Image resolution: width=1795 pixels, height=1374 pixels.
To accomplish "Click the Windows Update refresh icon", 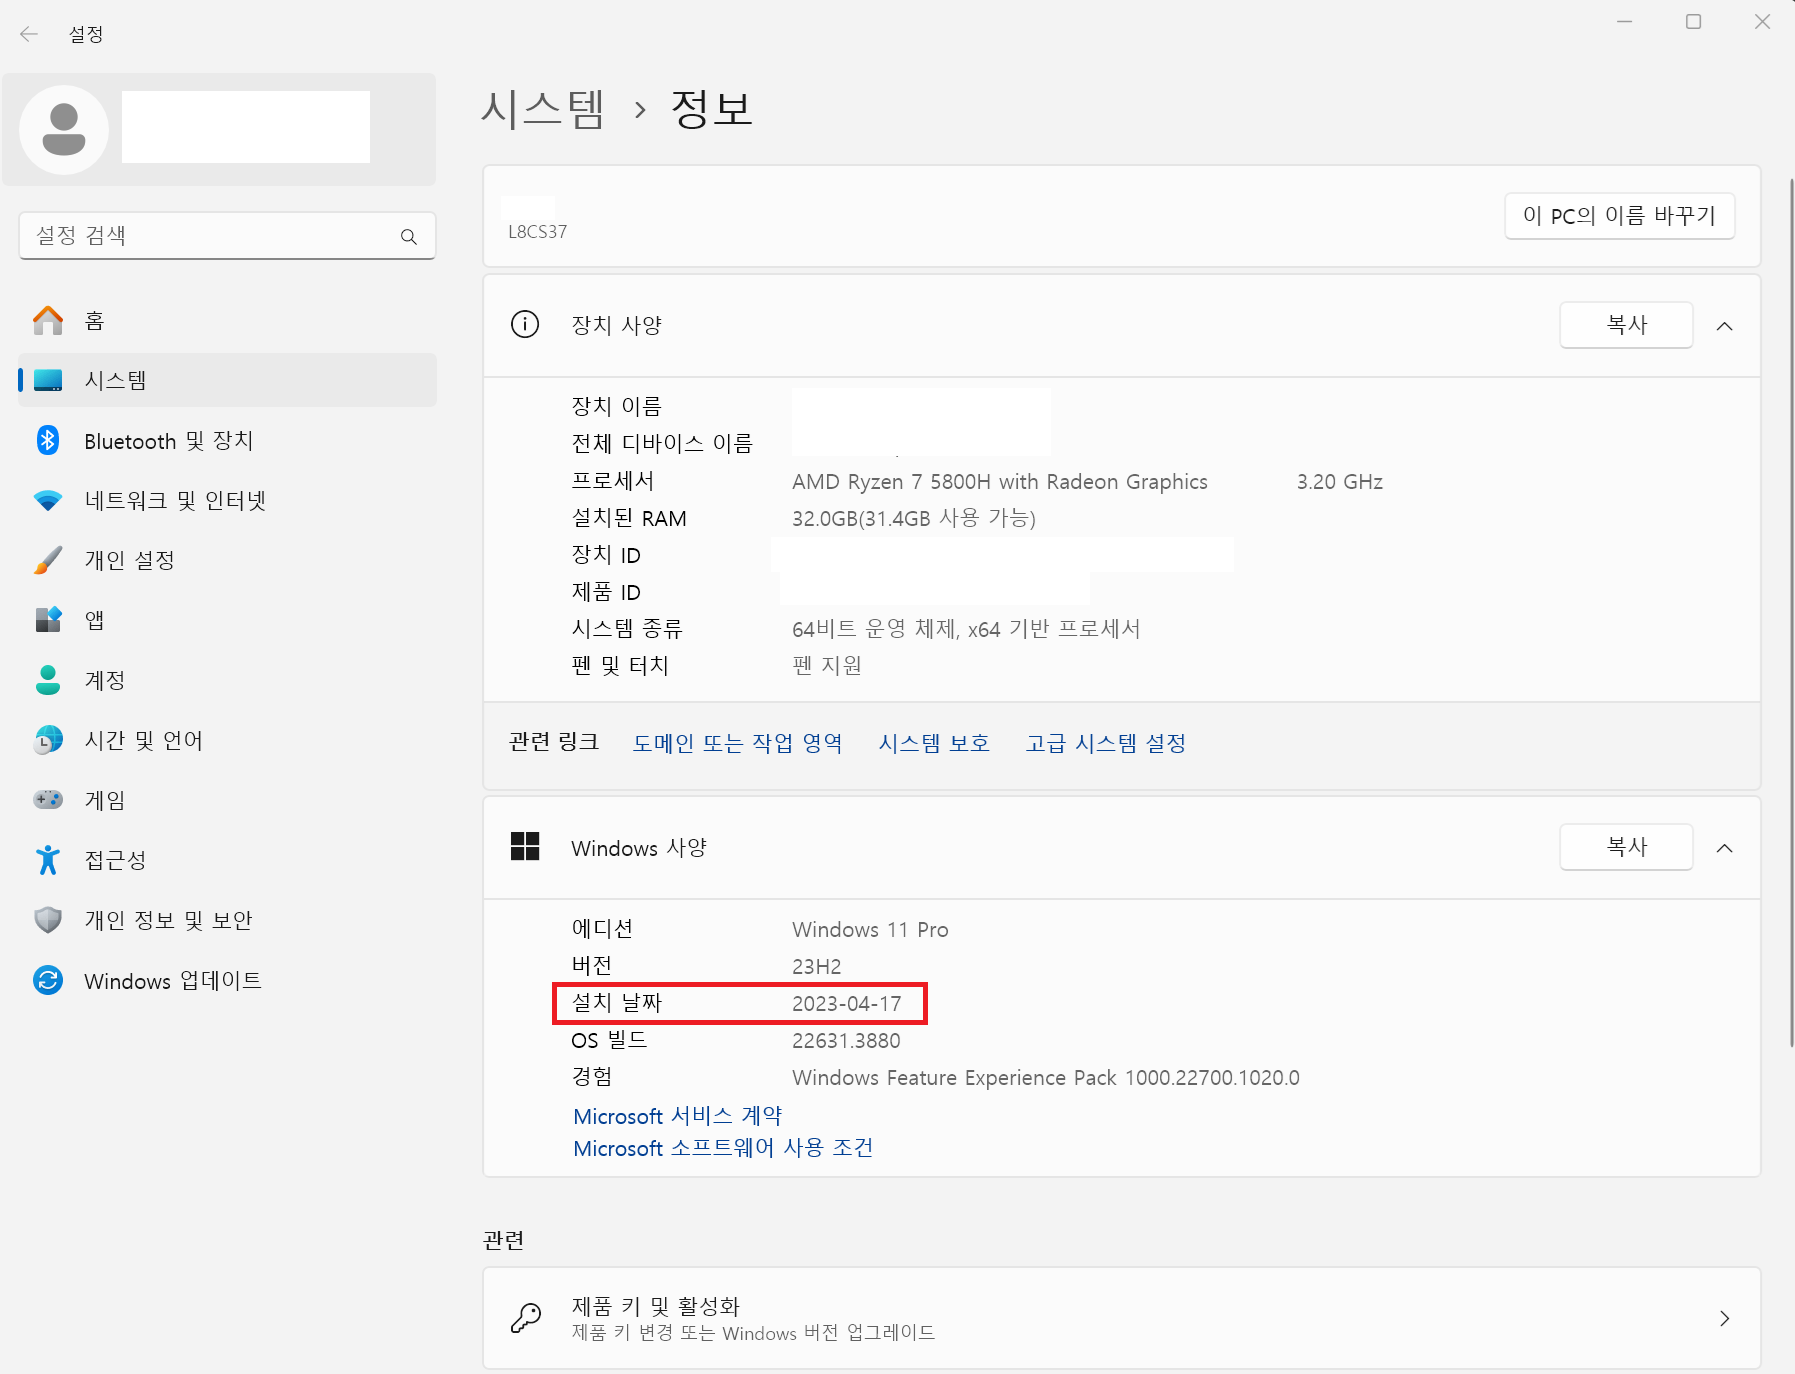I will (x=48, y=980).
